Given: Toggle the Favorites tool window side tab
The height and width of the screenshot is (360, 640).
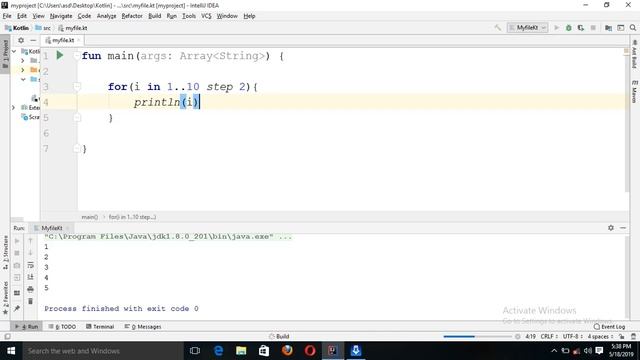Looking at the screenshot, I should (5, 298).
